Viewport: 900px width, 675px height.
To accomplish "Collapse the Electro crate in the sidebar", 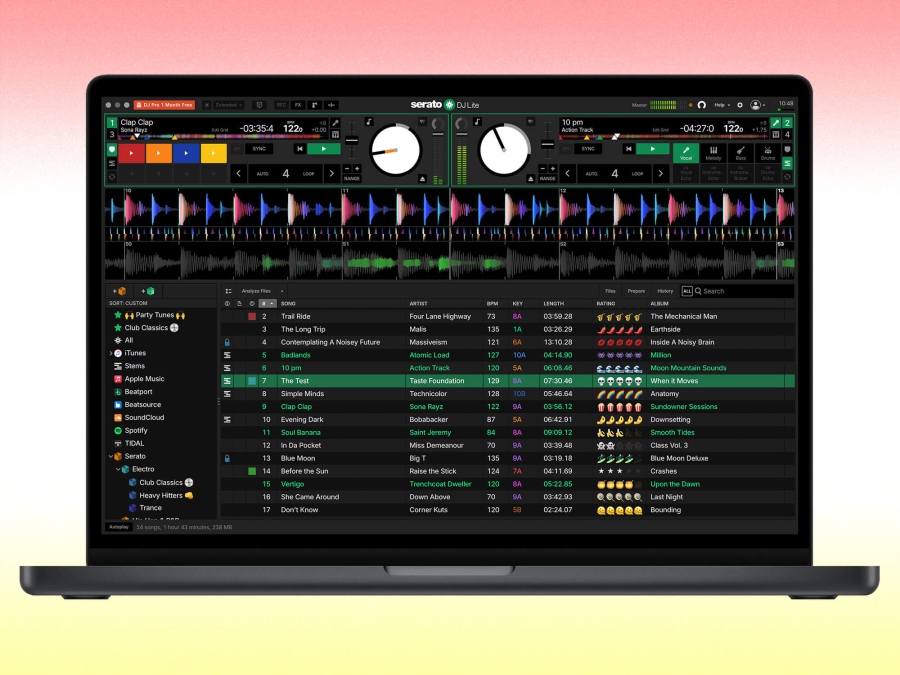I will pyautogui.click(x=117, y=469).
